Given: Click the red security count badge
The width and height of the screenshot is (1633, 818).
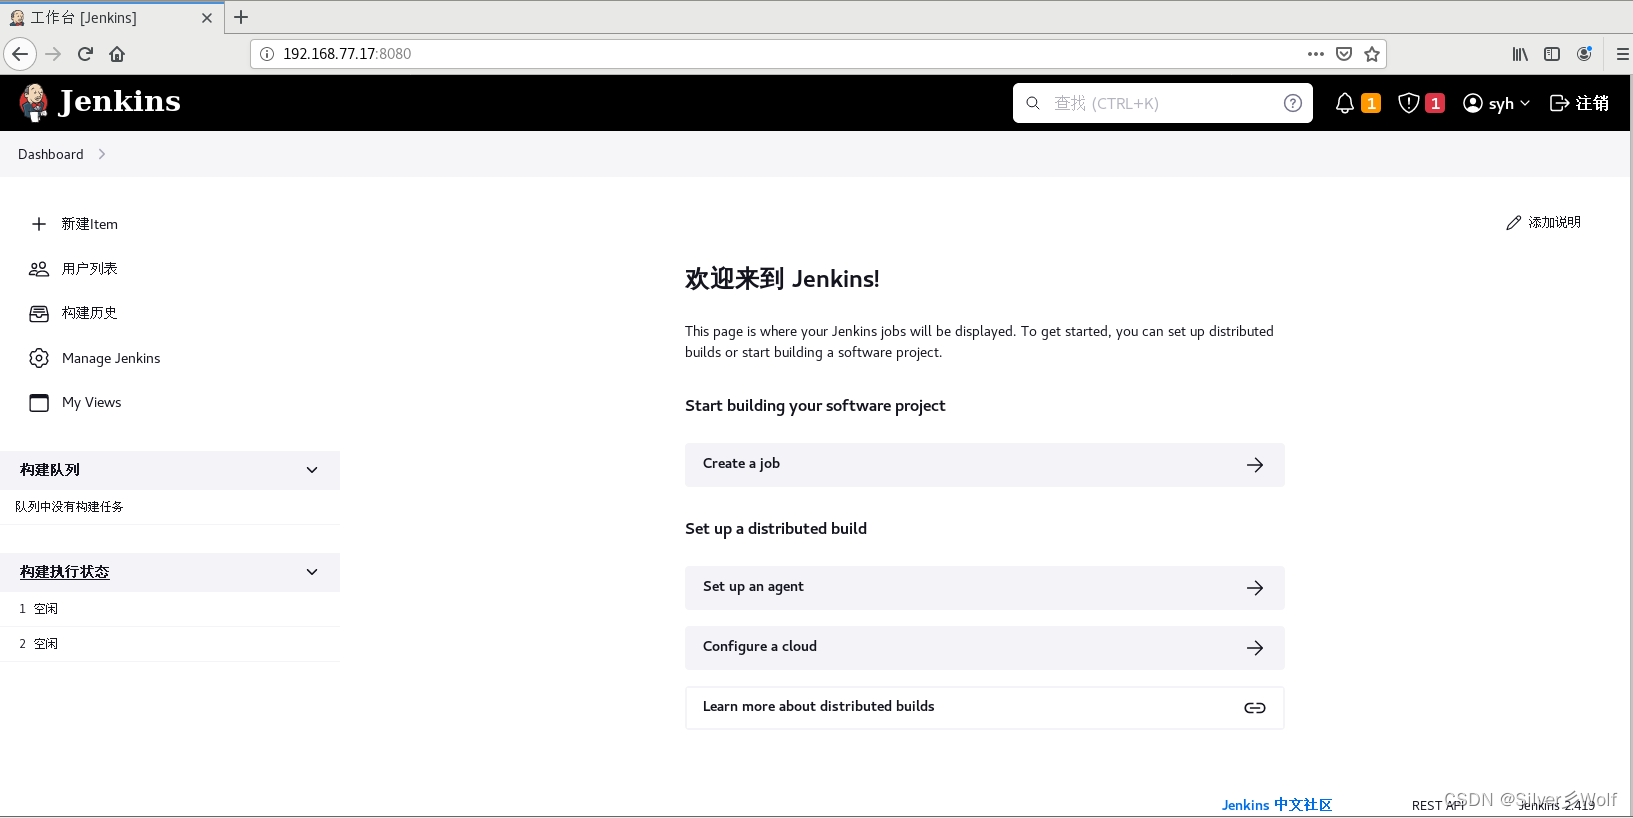Looking at the screenshot, I should [x=1435, y=103].
